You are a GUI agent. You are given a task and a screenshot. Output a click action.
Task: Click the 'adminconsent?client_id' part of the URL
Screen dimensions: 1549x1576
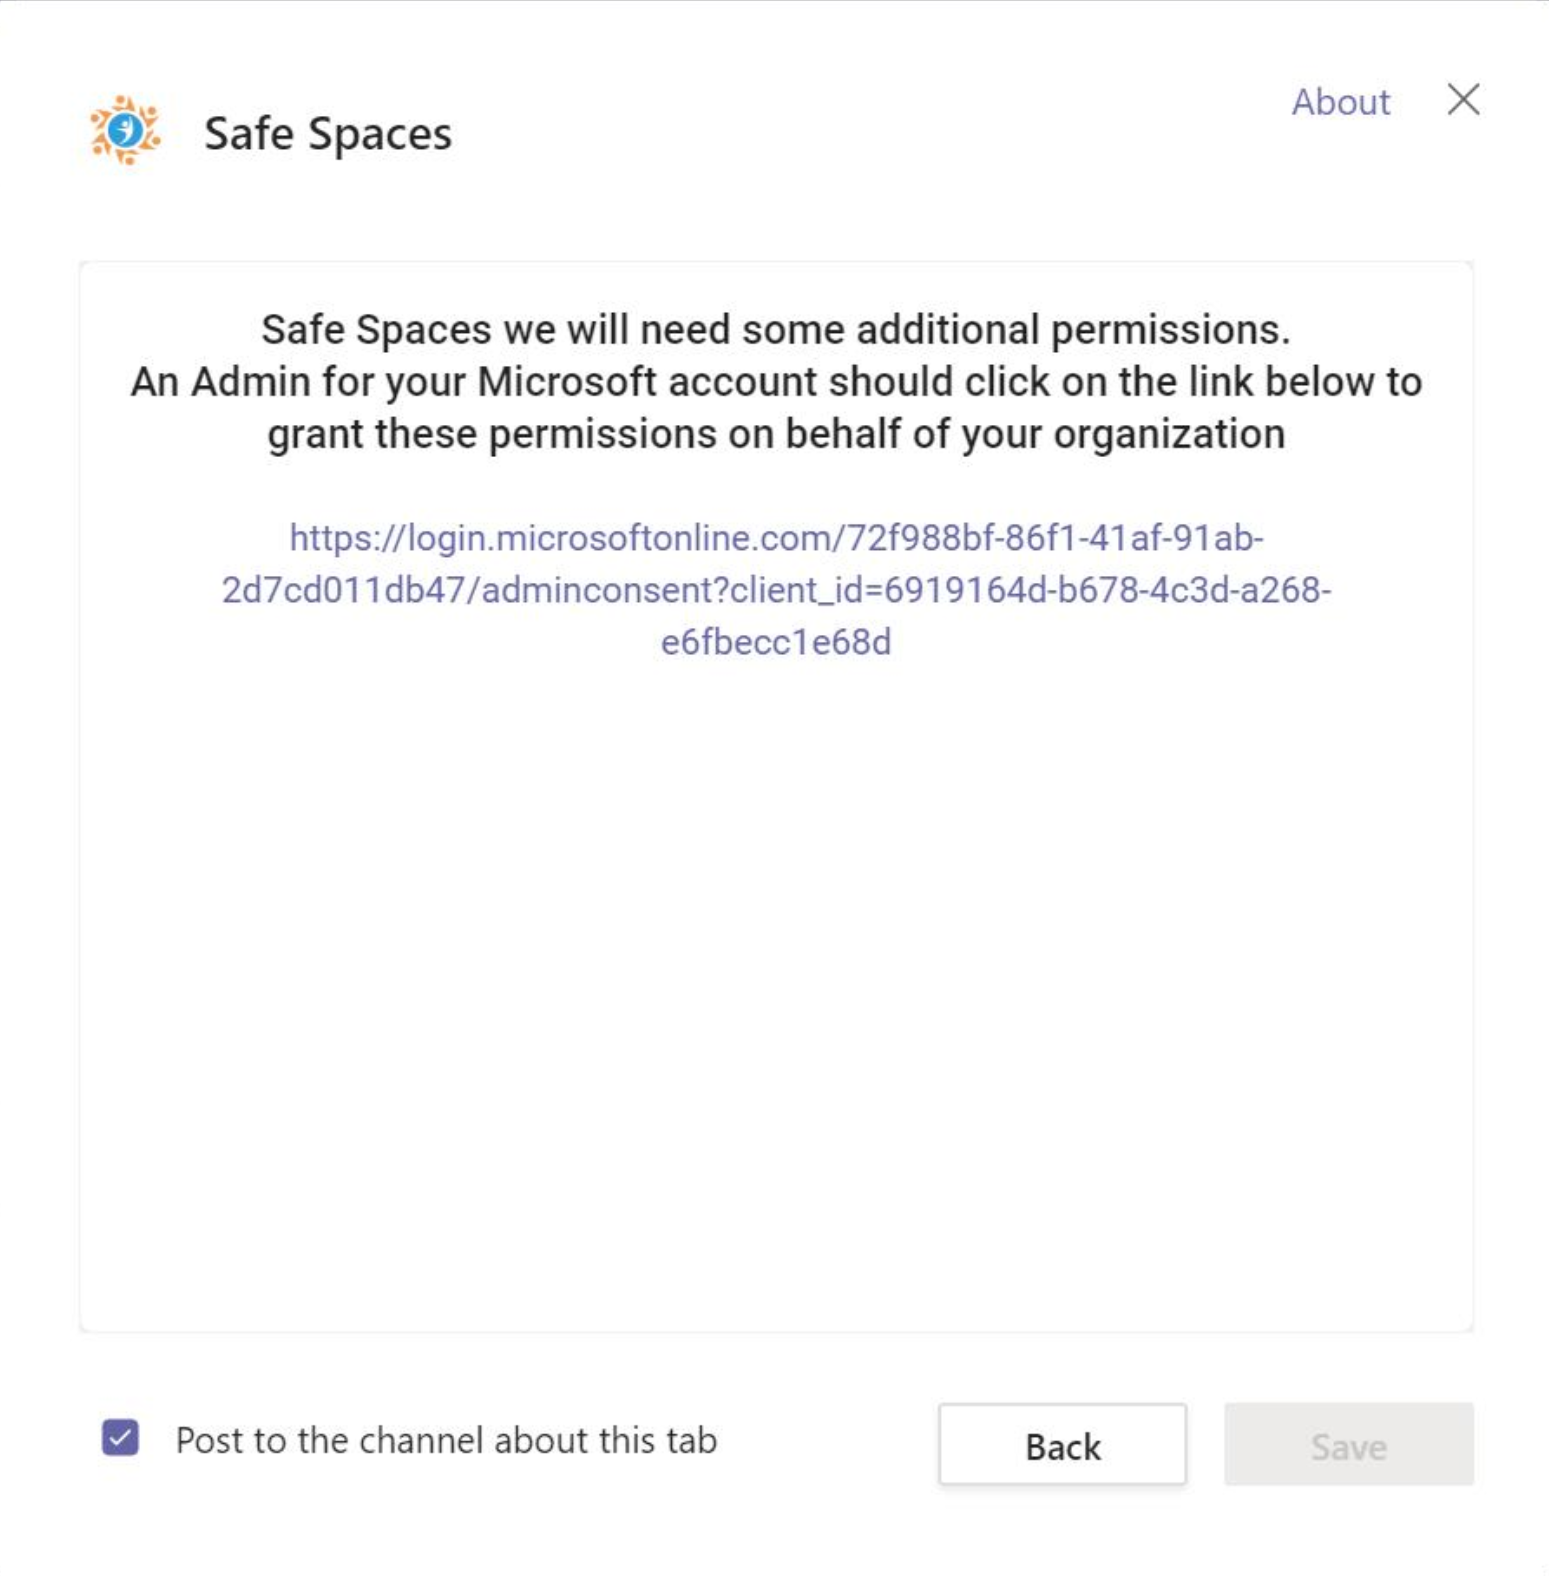pos(680,590)
